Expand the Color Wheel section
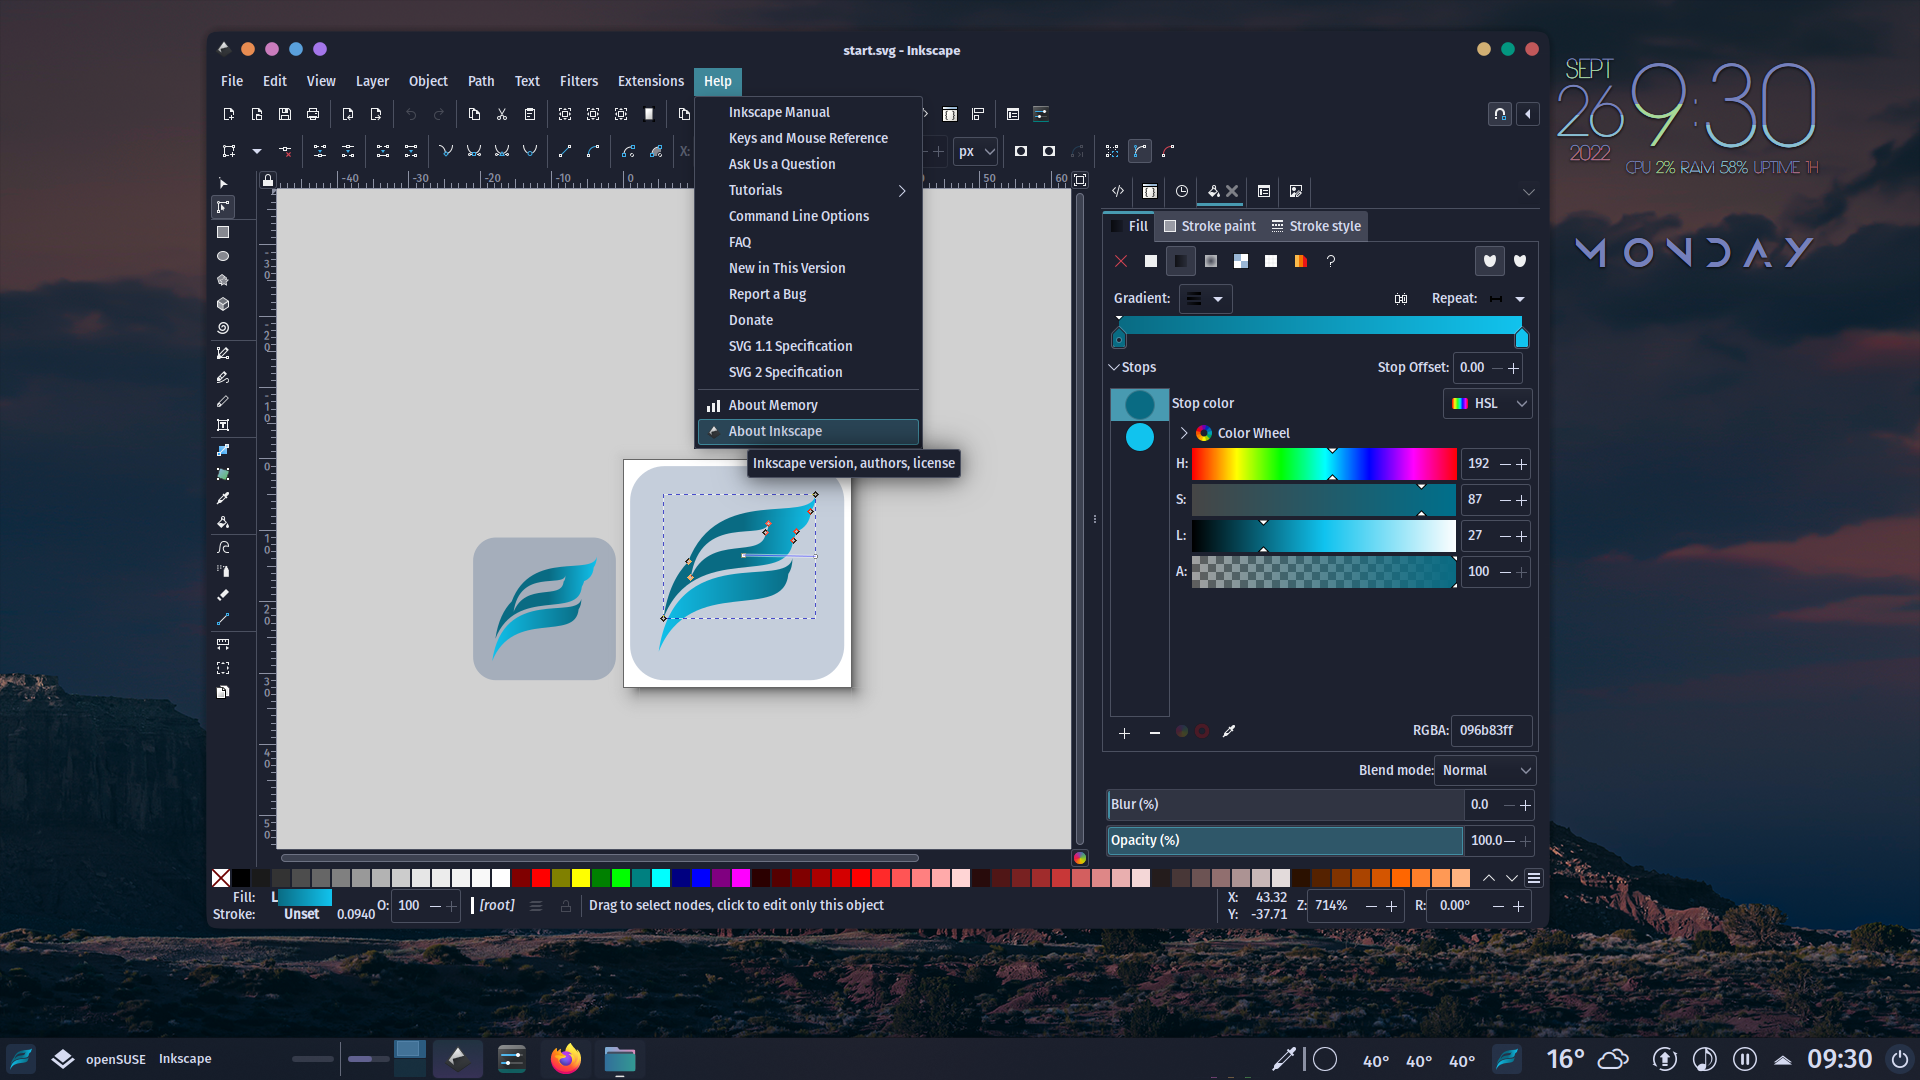This screenshot has height=1080, width=1920. (x=1184, y=433)
